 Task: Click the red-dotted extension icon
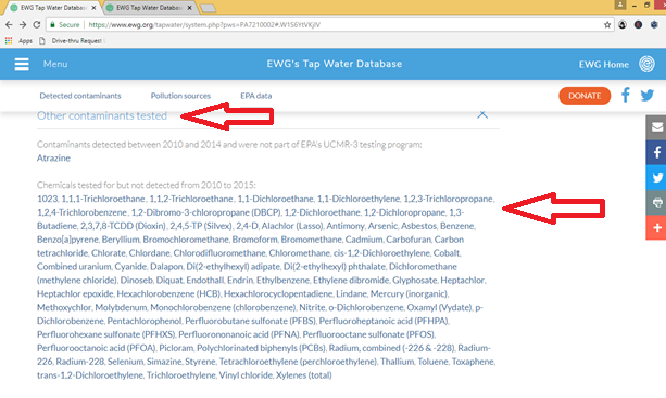(638, 25)
